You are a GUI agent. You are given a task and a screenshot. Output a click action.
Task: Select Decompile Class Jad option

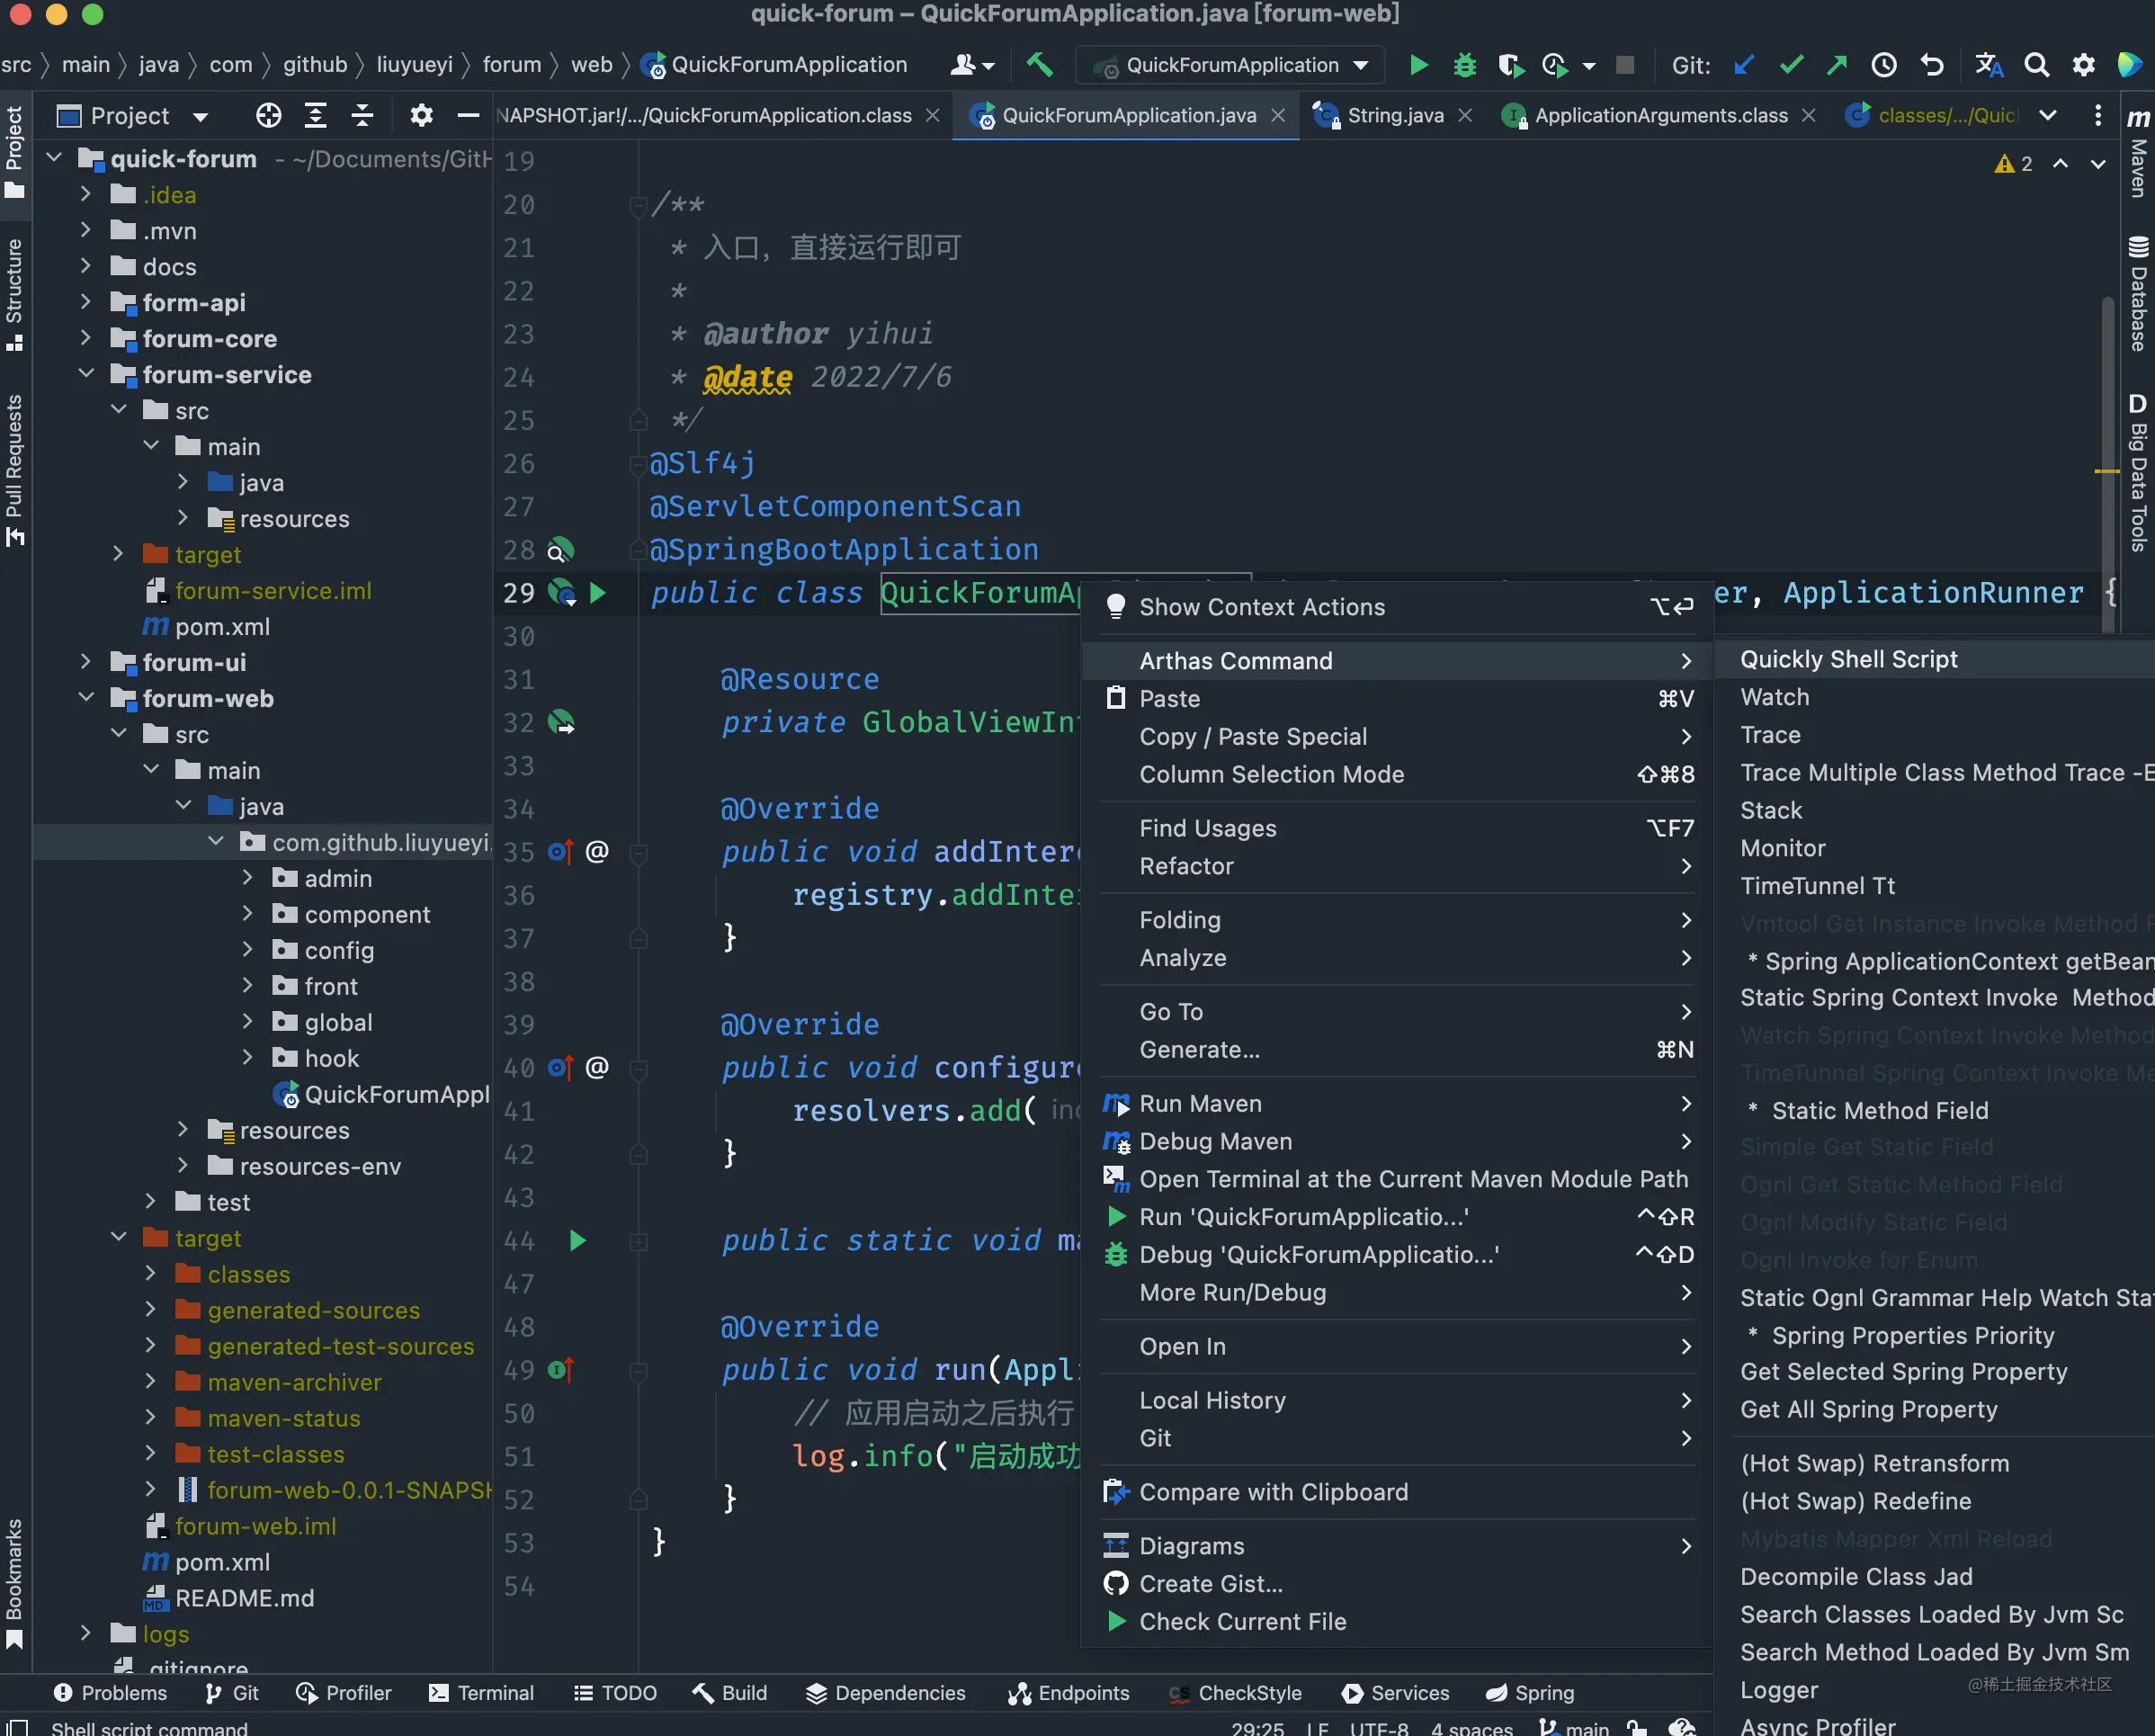(x=1856, y=1577)
